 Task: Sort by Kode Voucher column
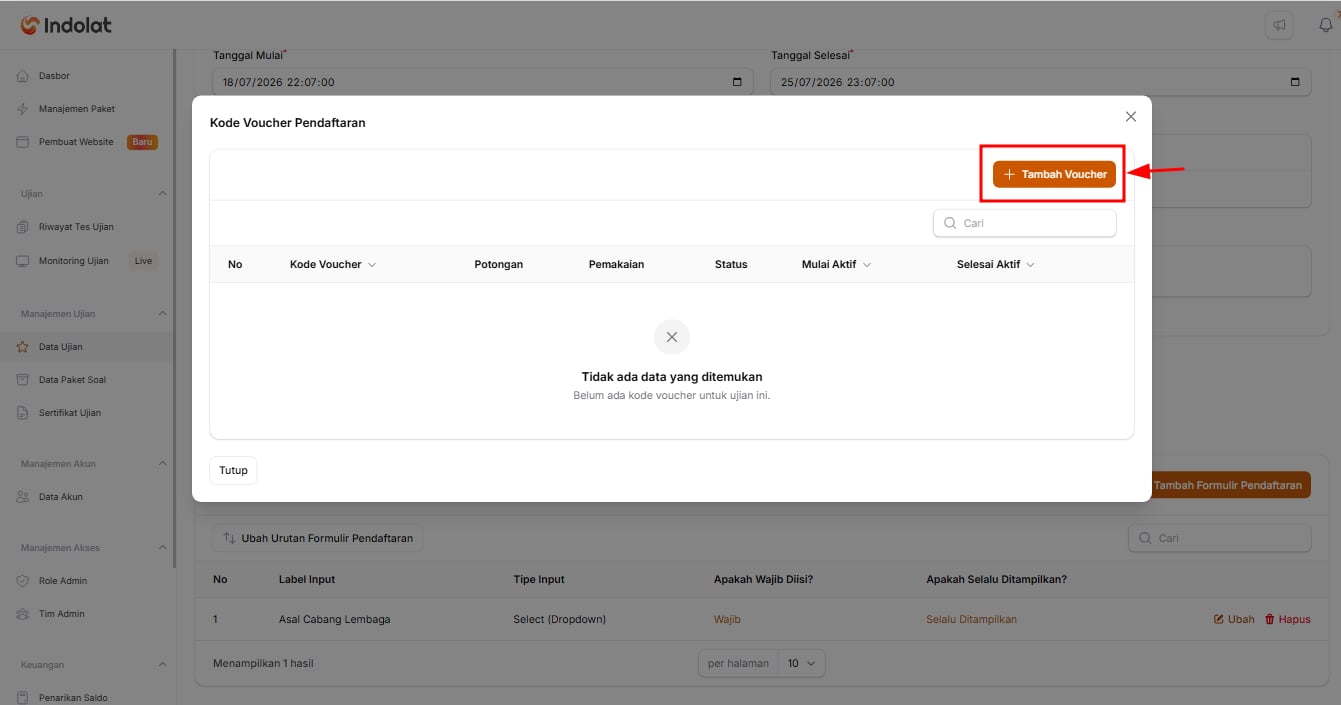(x=333, y=264)
